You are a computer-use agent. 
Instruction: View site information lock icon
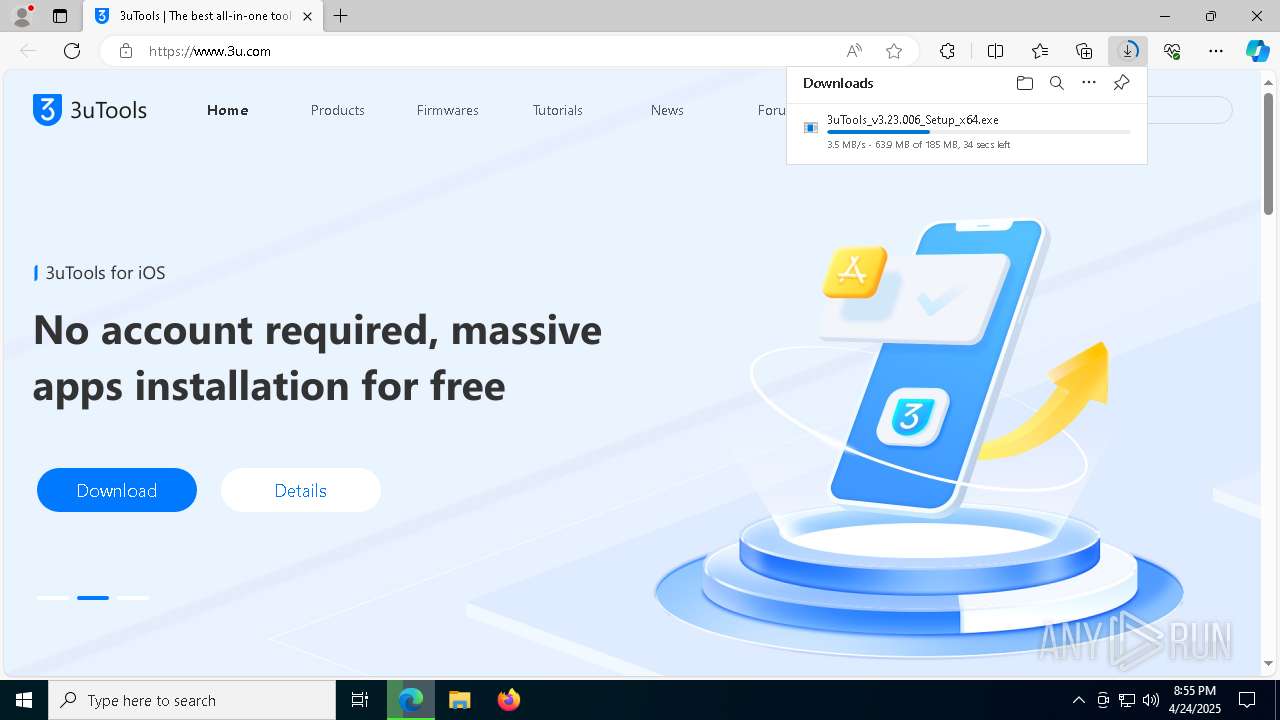click(x=126, y=51)
